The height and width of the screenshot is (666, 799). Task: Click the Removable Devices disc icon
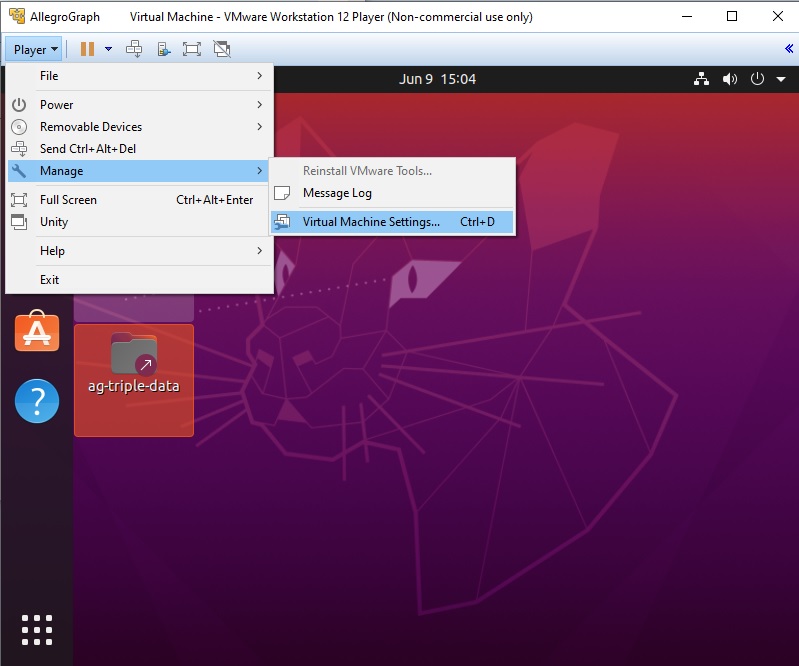[19, 127]
